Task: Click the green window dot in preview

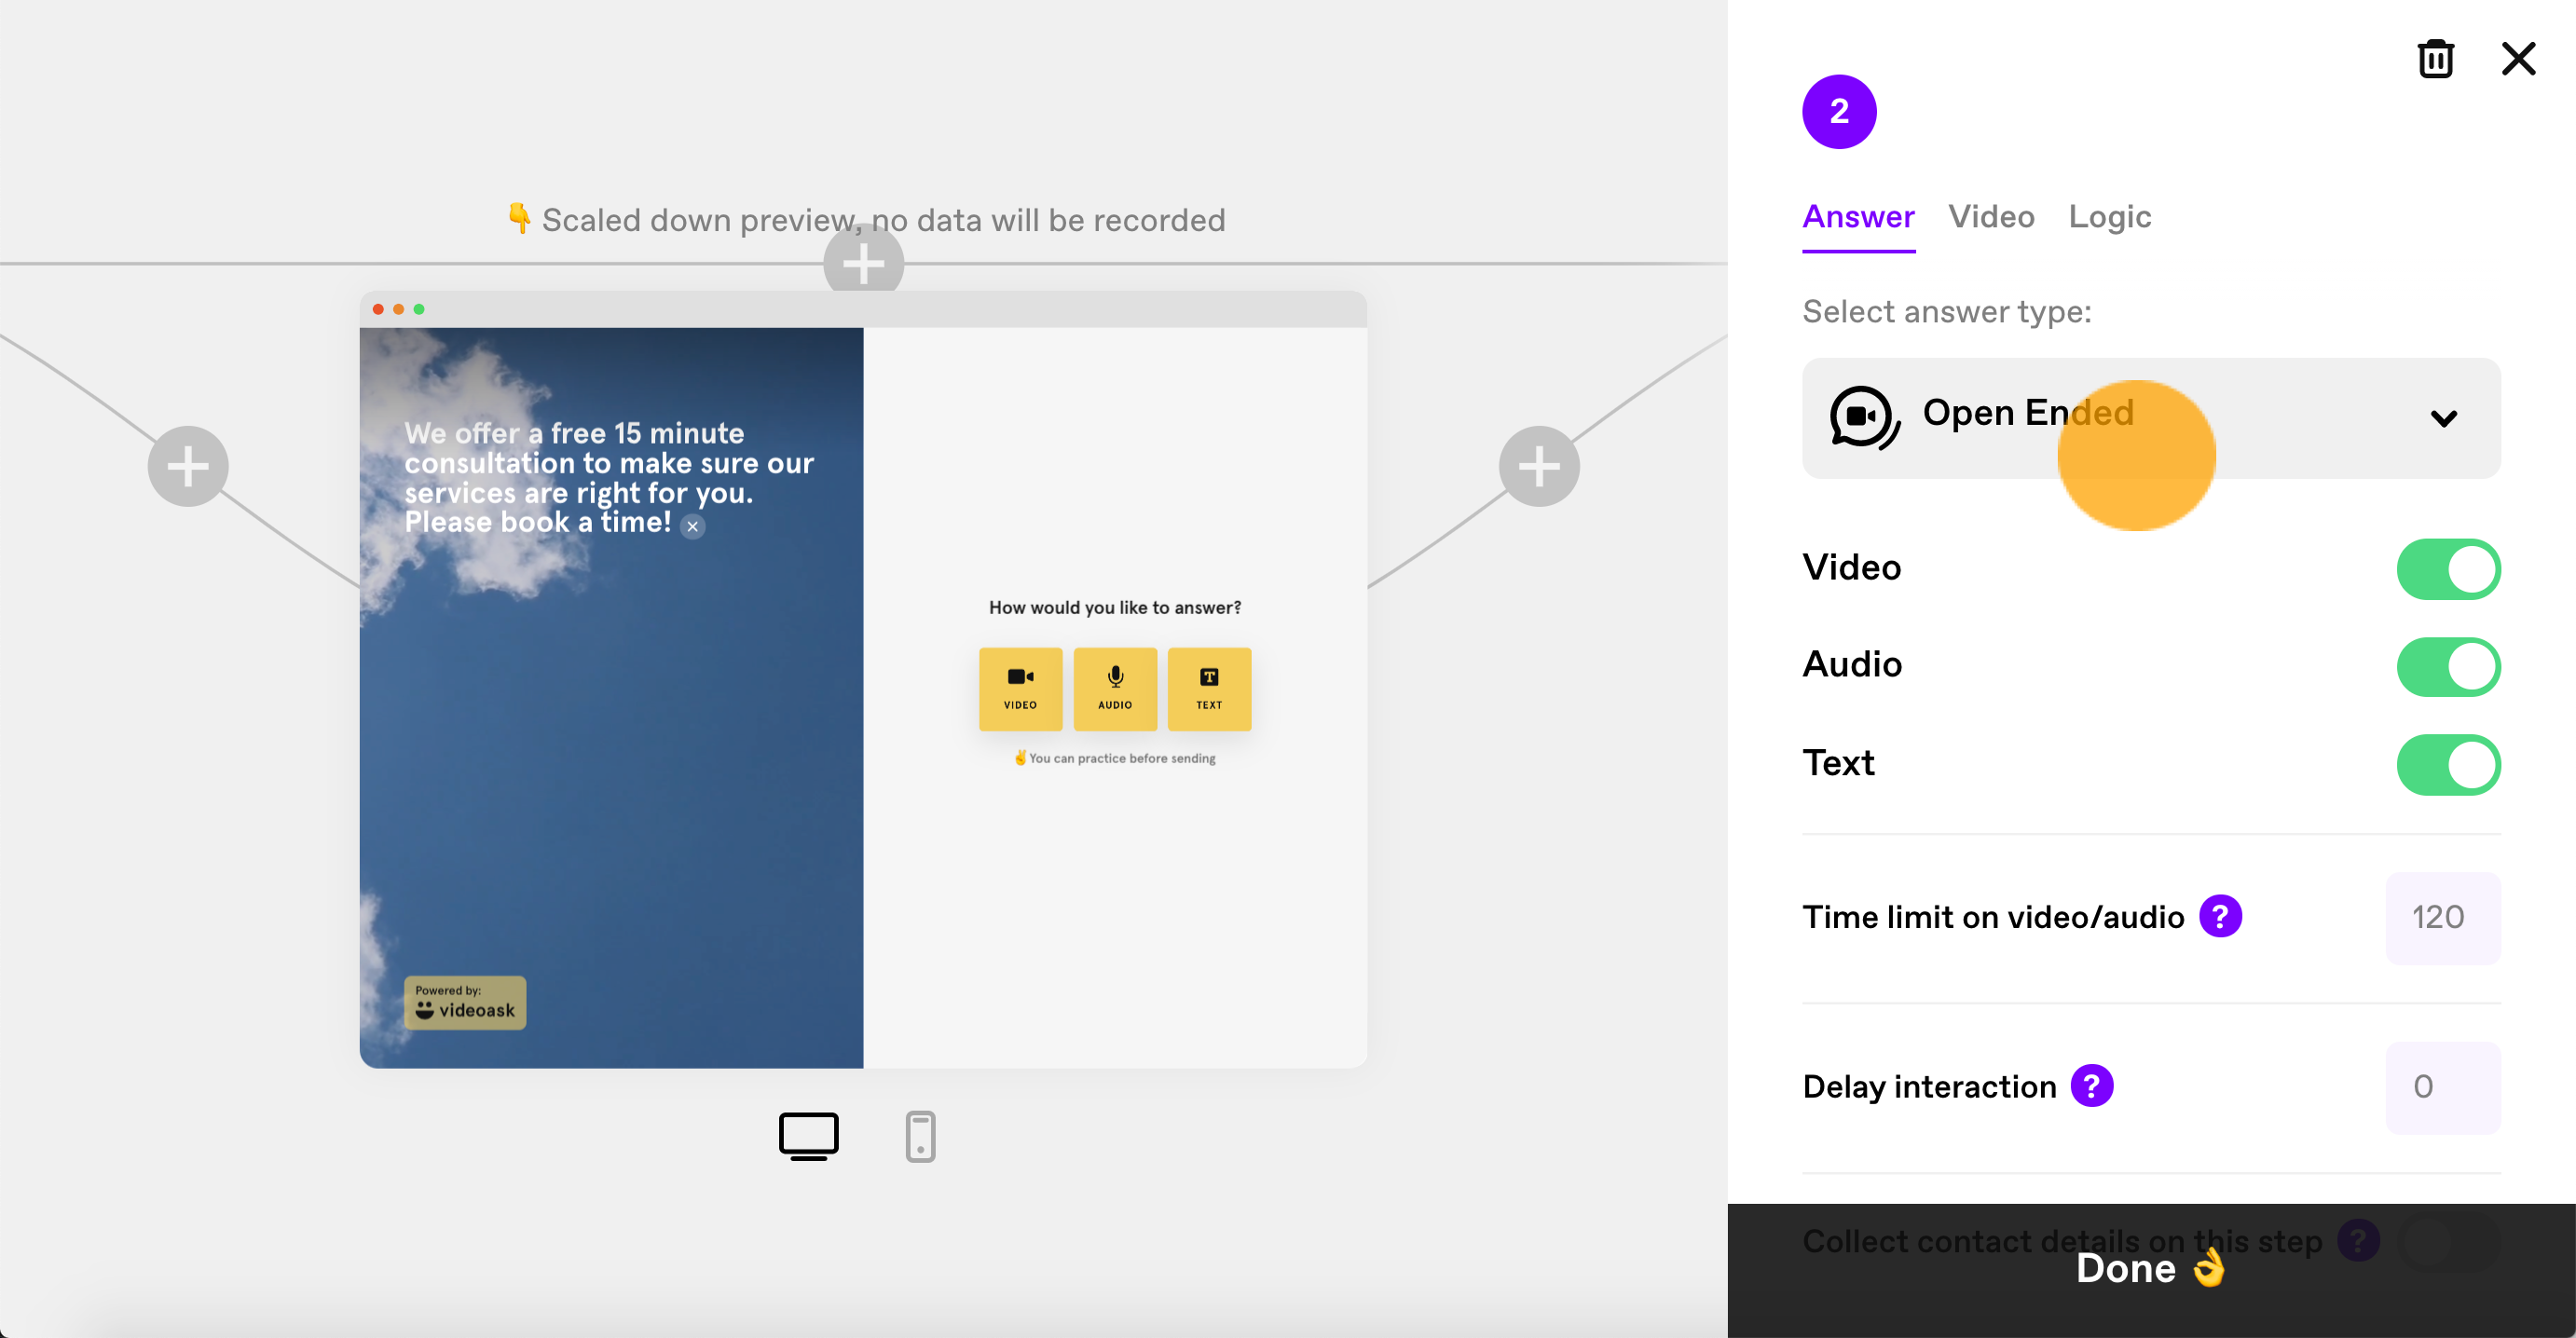Action: [419, 309]
